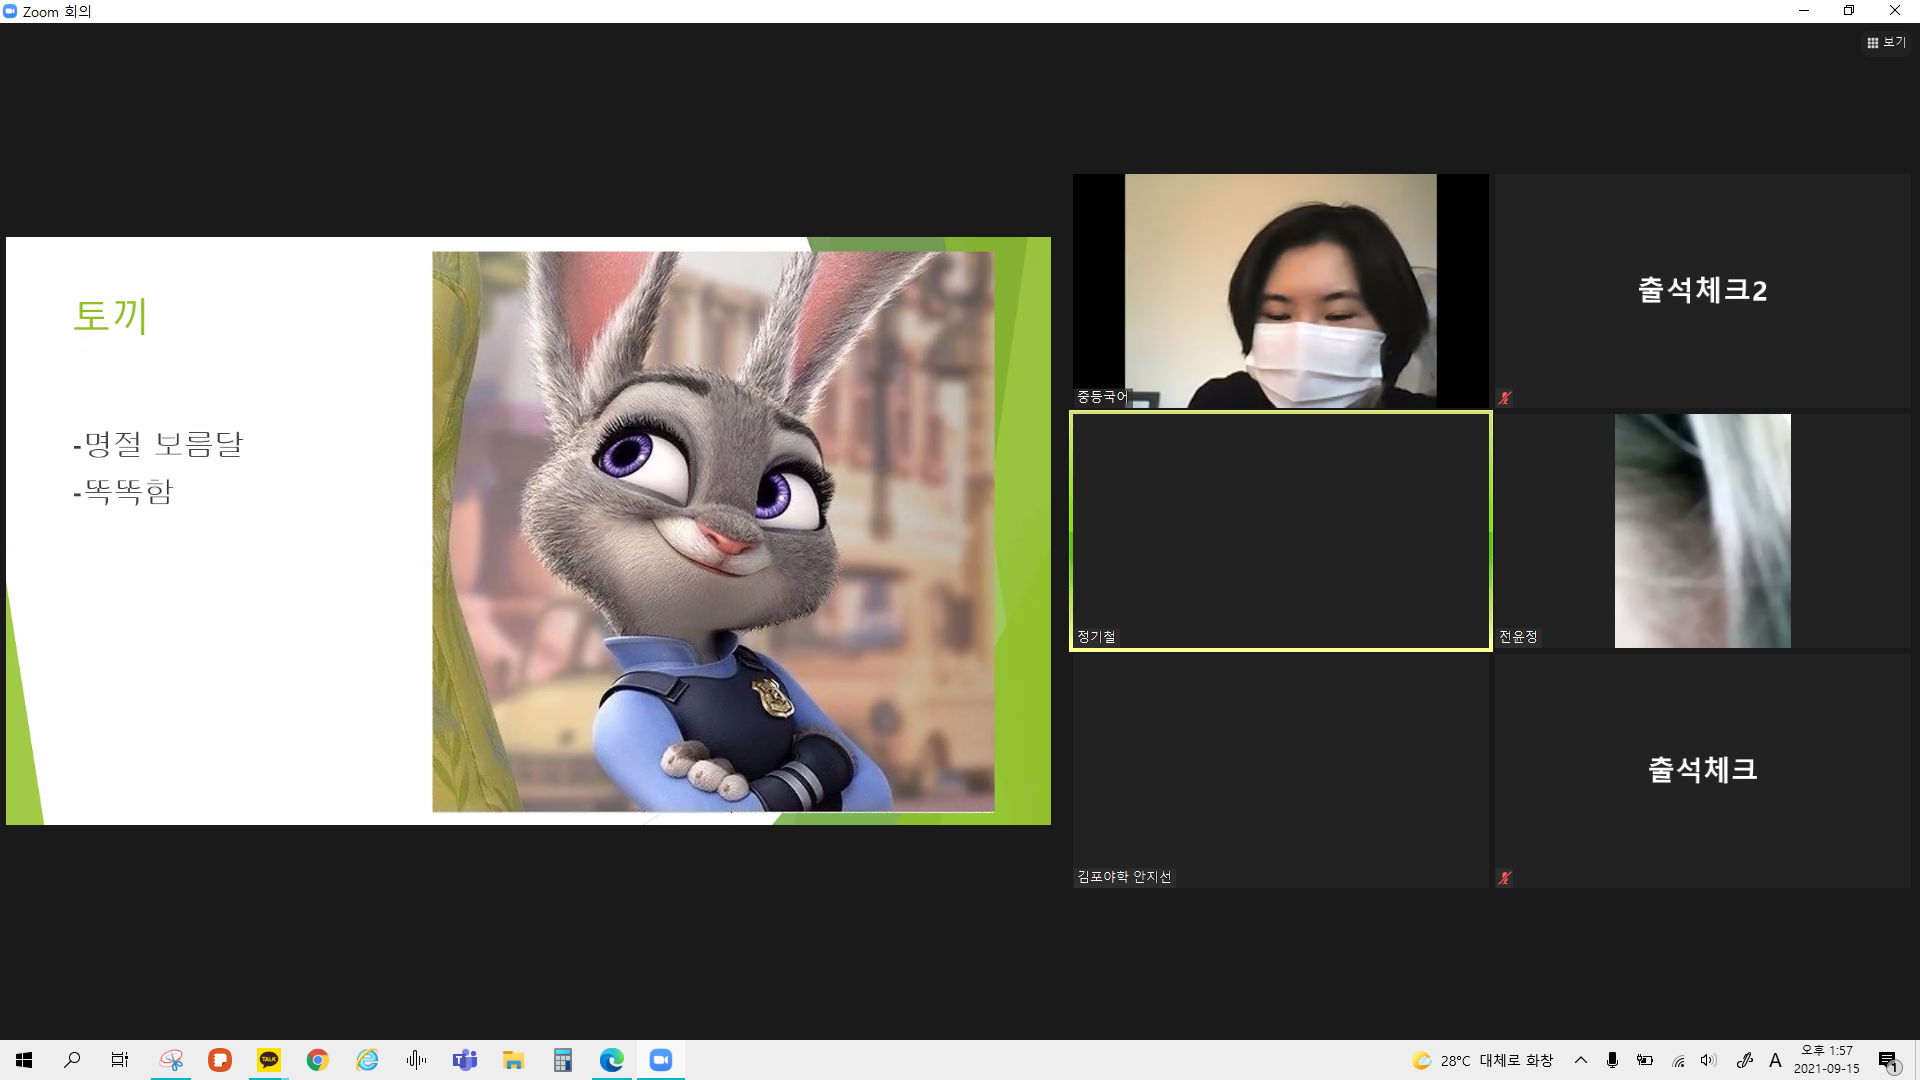Expand the hidden system tray icons

tap(1581, 1060)
